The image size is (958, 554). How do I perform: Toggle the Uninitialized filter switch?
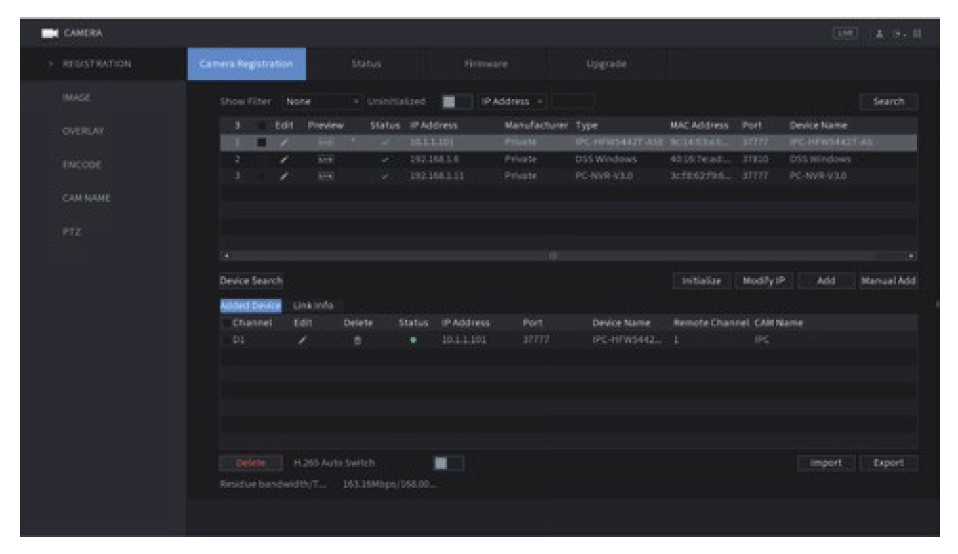click(454, 101)
